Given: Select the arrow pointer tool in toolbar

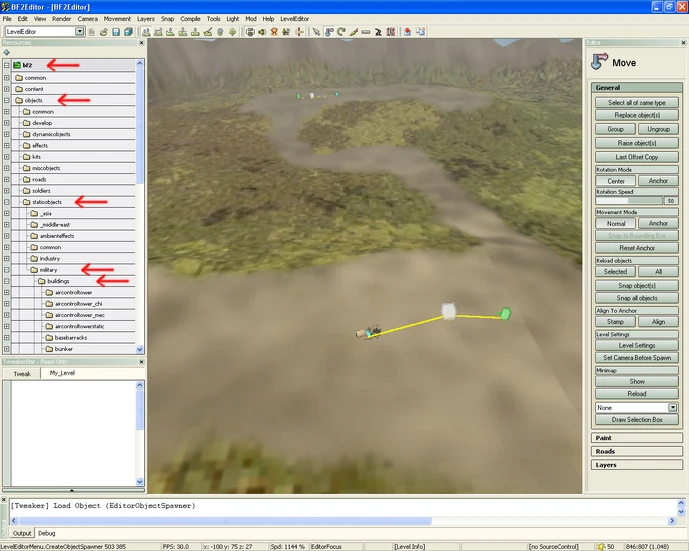Looking at the screenshot, I should point(316,31).
